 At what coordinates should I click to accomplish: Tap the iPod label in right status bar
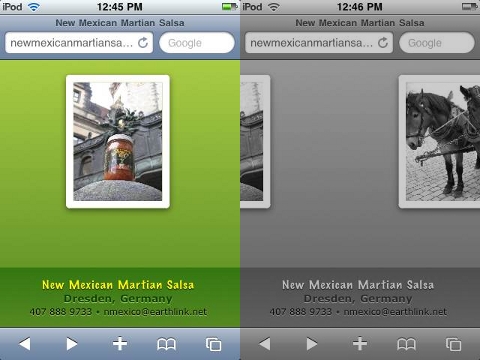pos(252,7)
